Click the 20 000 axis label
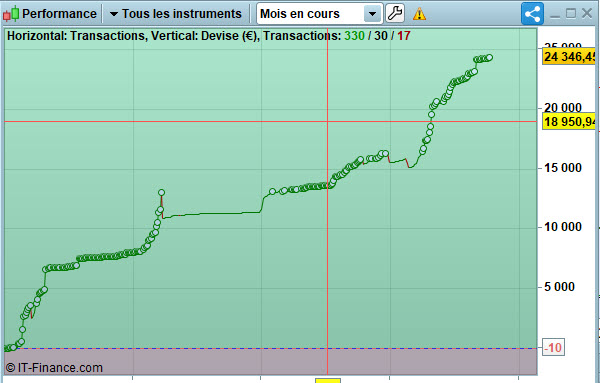The height and width of the screenshot is (383, 600). (562, 108)
